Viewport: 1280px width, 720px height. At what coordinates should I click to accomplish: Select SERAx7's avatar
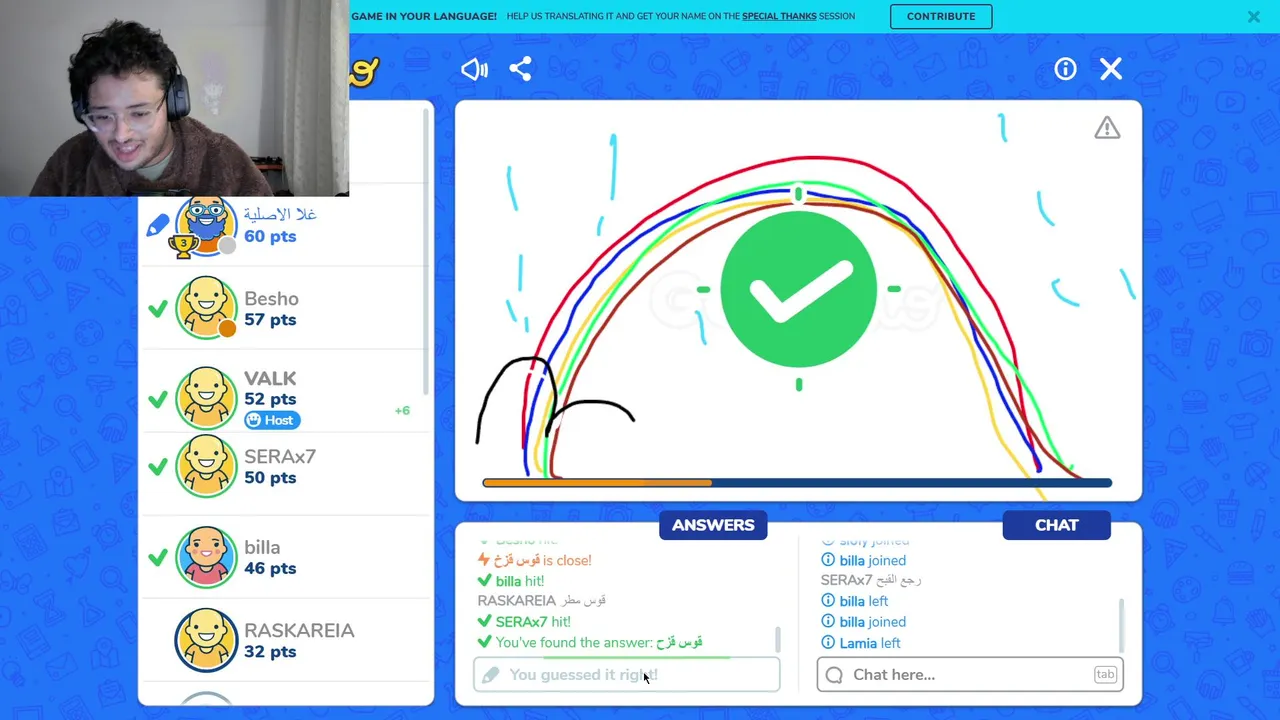click(x=206, y=467)
